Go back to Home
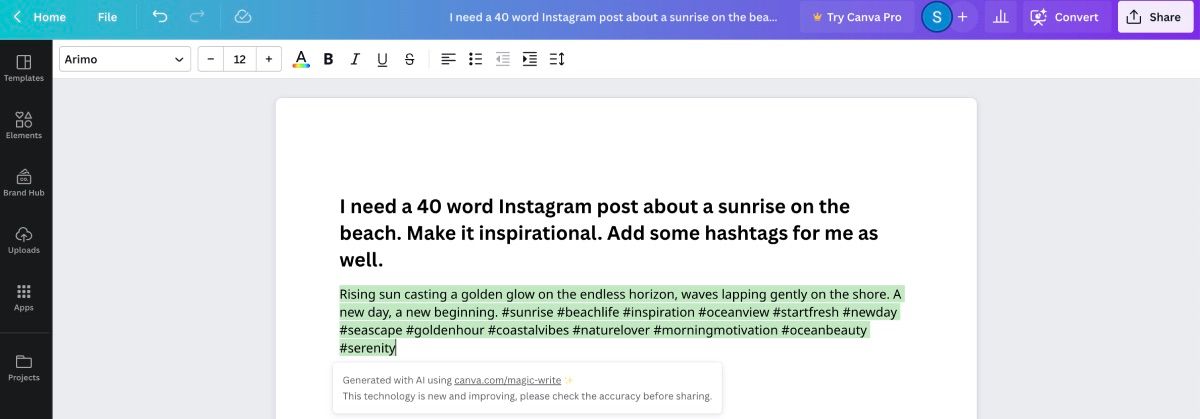 coord(49,17)
